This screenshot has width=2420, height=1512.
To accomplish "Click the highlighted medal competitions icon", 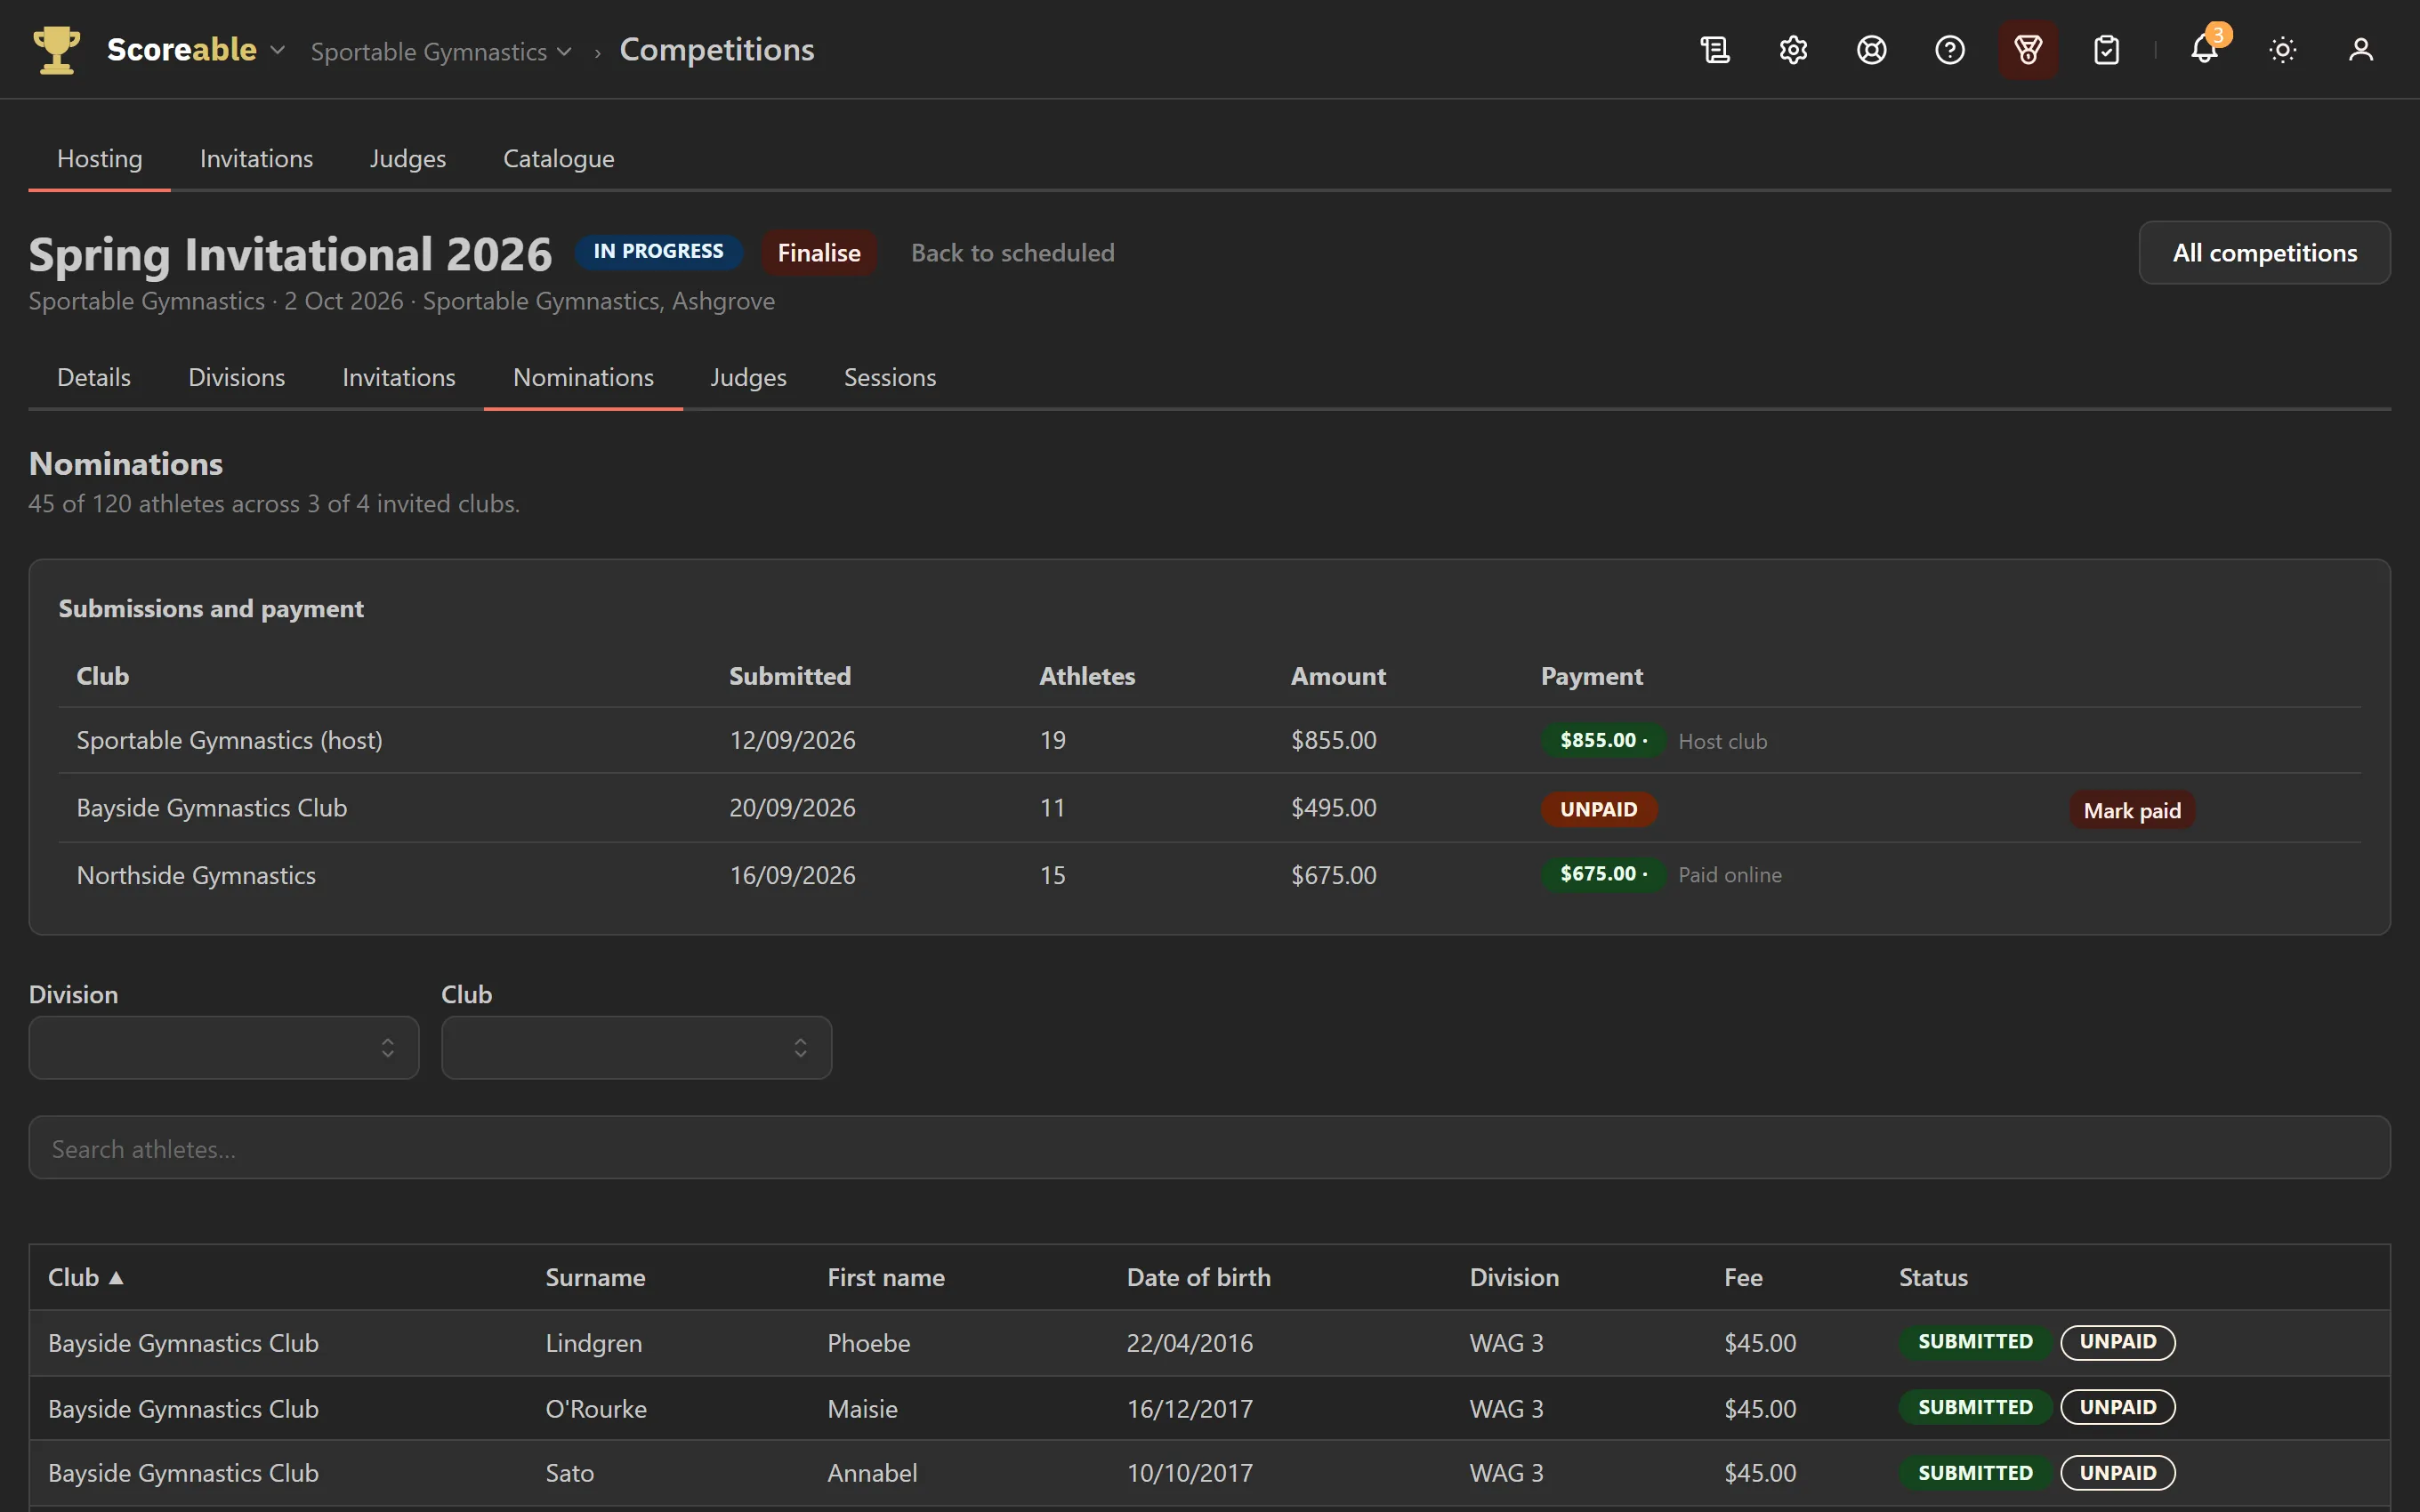I will [2027, 49].
